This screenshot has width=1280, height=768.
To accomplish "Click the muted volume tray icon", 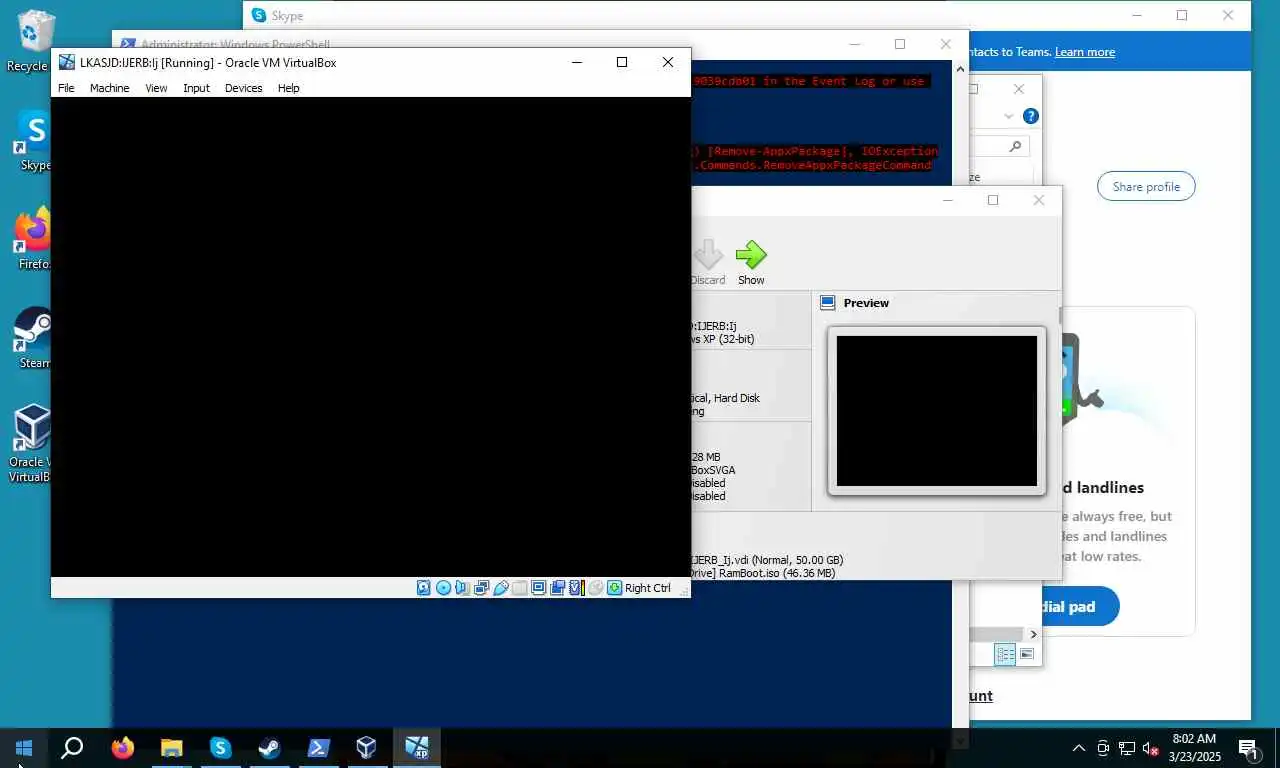I will (1151, 748).
